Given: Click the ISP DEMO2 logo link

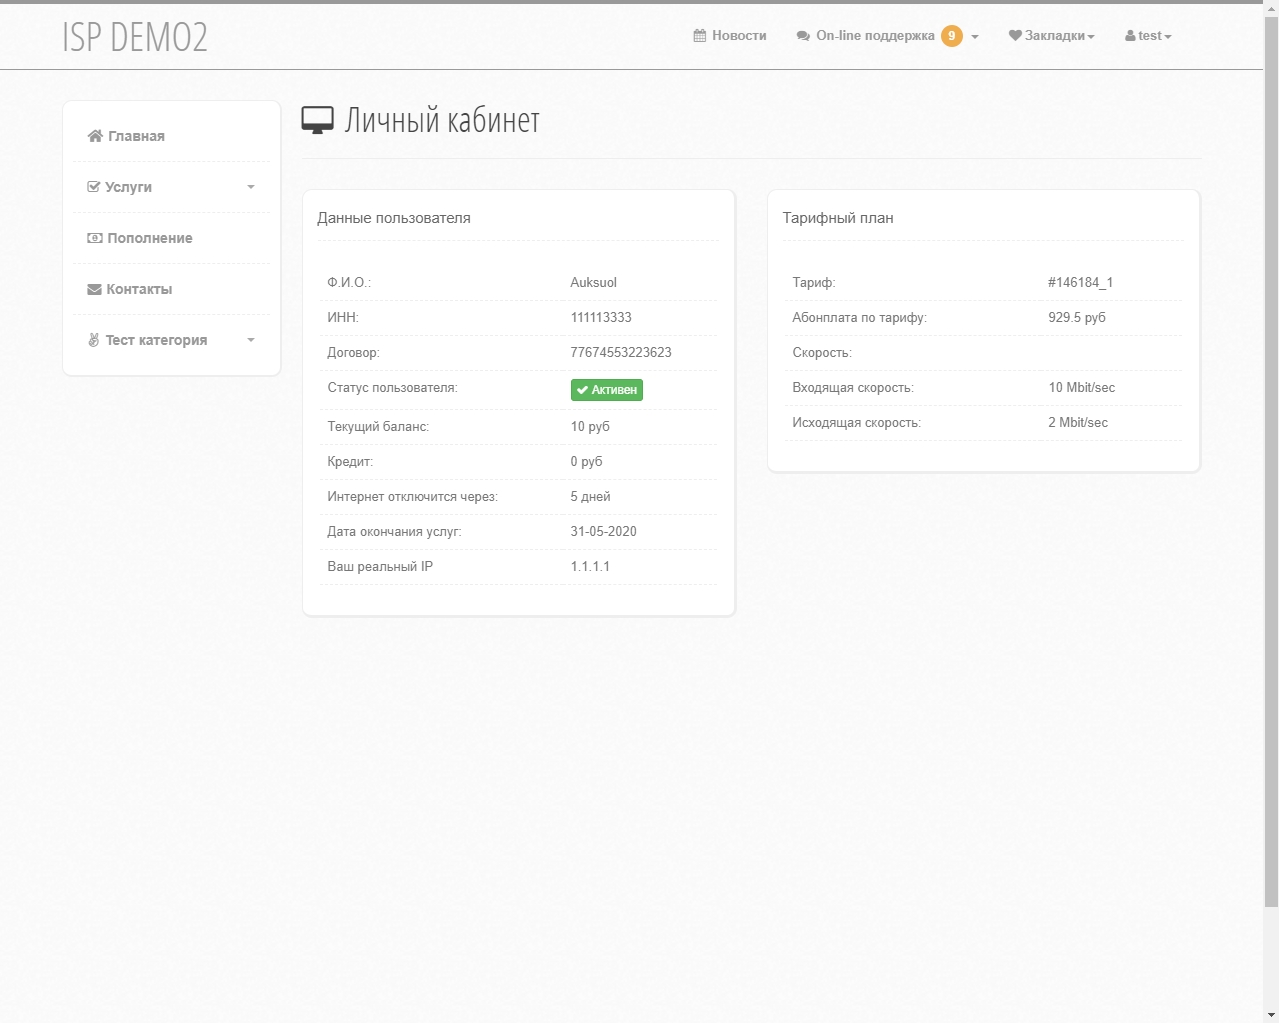Looking at the screenshot, I should click(x=135, y=37).
